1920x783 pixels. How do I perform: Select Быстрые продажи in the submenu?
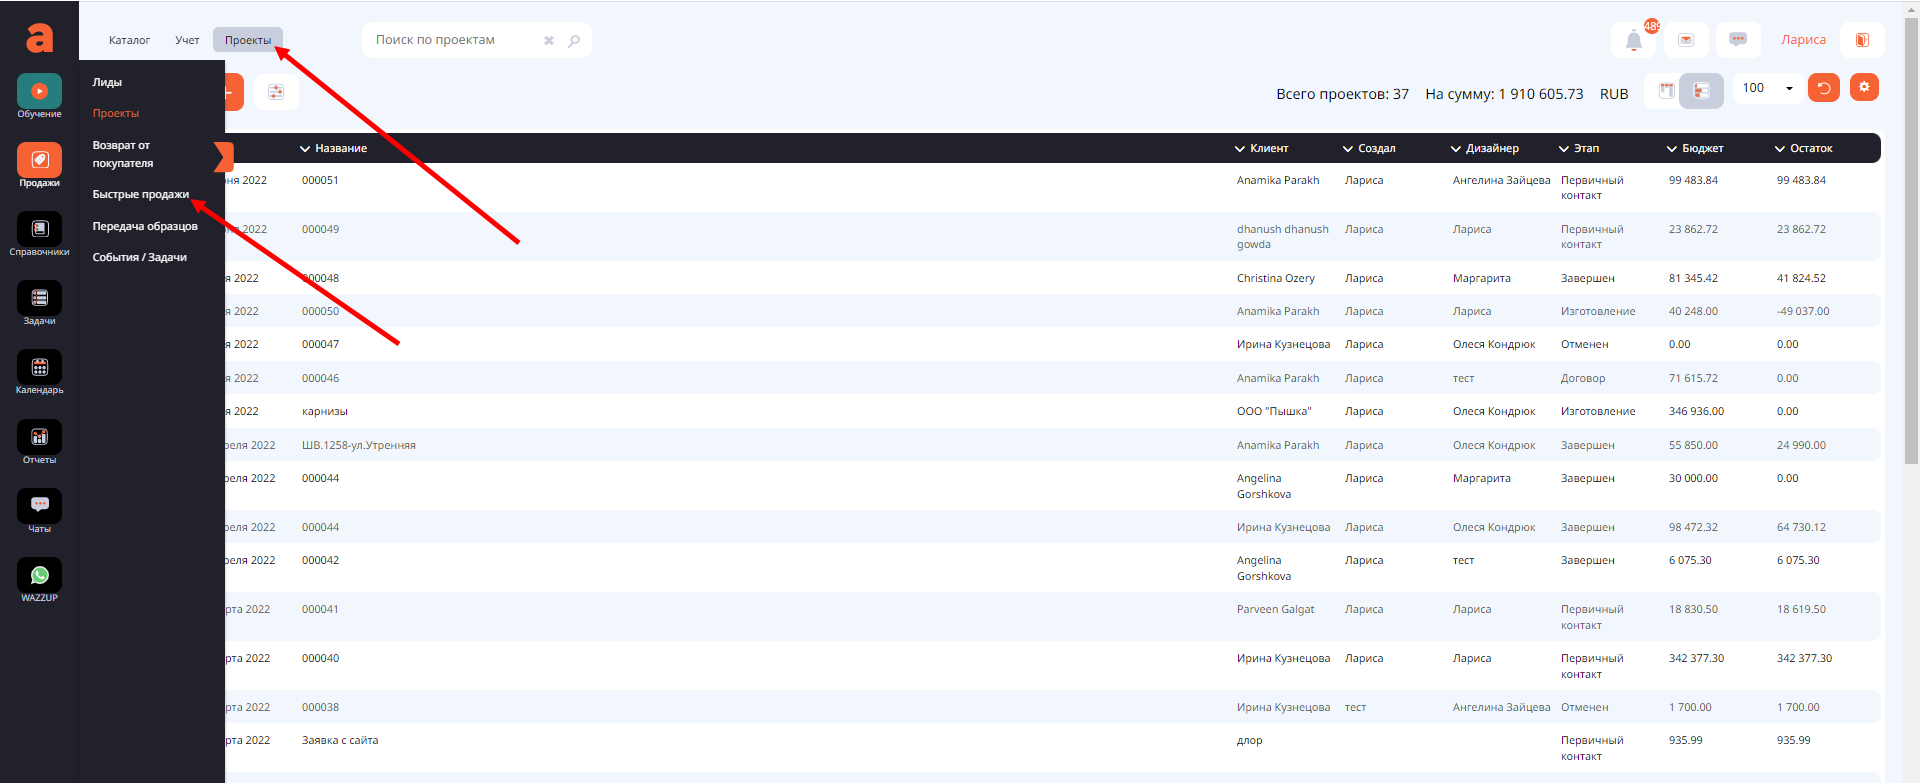(x=140, y=194)
